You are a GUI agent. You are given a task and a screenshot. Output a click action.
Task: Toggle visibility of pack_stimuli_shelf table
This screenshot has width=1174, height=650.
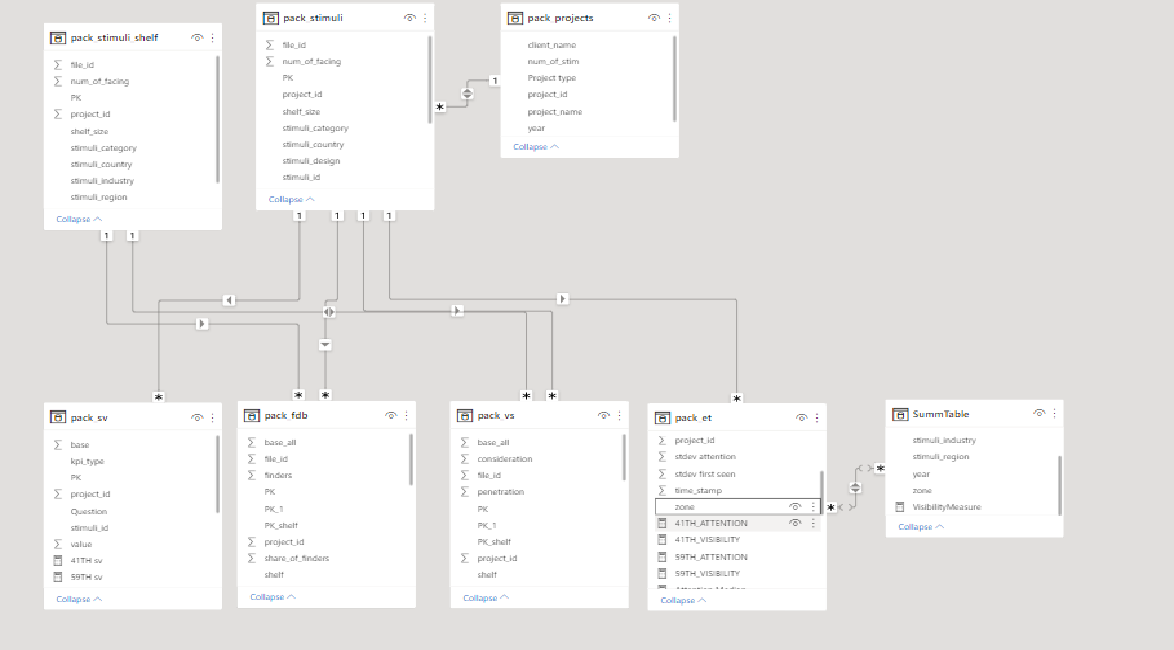197,37
